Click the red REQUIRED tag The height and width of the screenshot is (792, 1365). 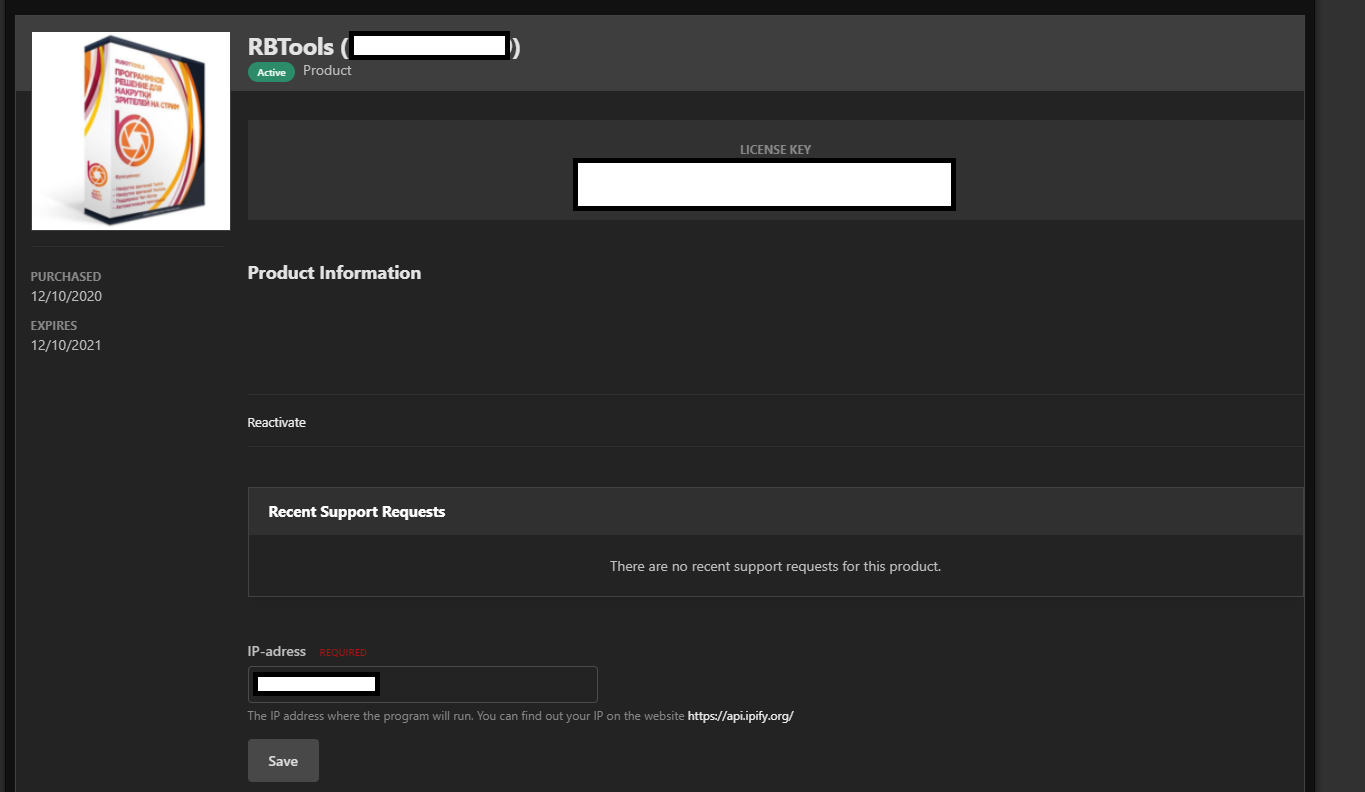(343, 653)
